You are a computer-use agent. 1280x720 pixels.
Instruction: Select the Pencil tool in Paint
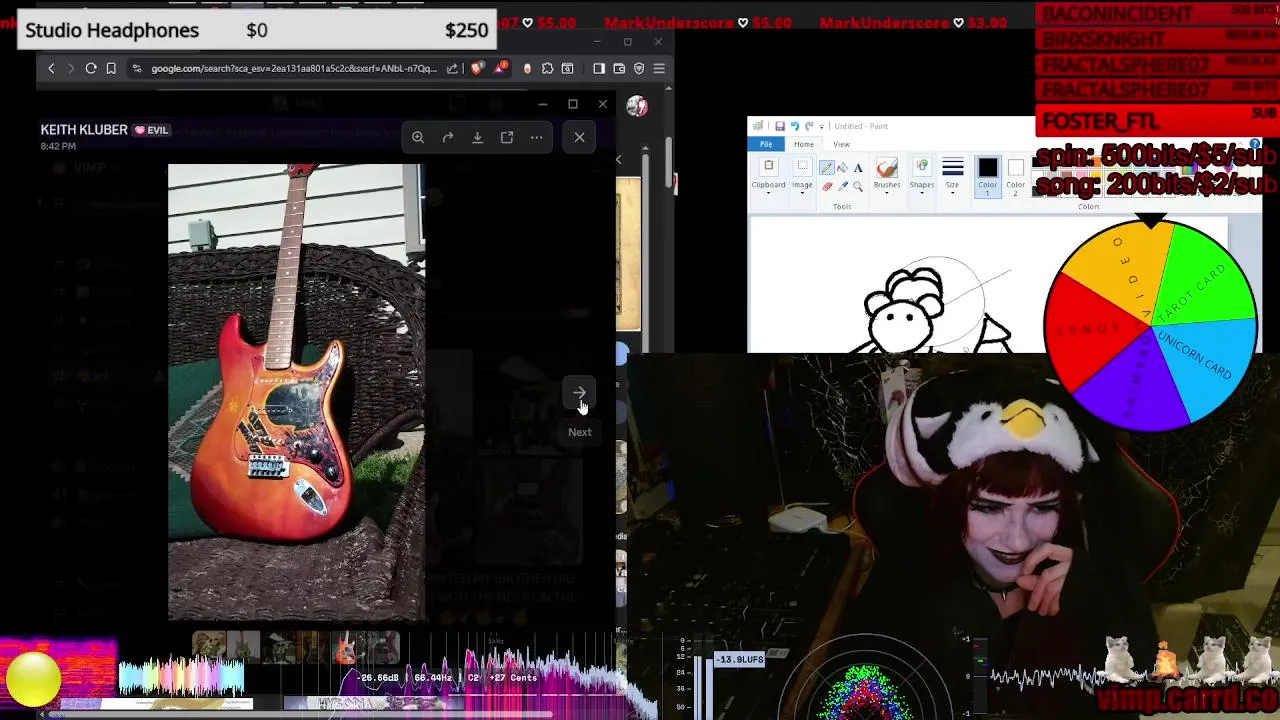pos(827,167)
